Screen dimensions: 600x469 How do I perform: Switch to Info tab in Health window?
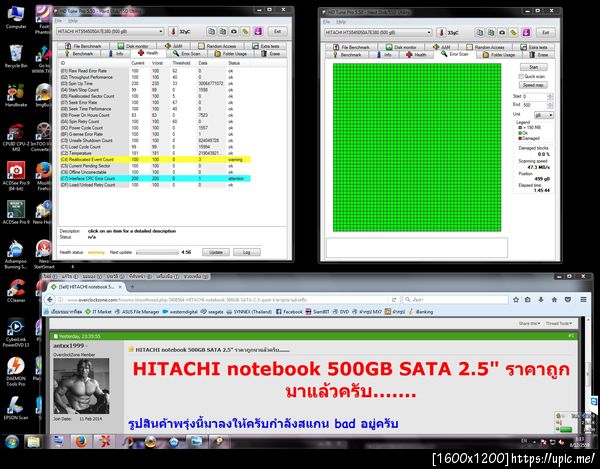click(x=116, y=54)
